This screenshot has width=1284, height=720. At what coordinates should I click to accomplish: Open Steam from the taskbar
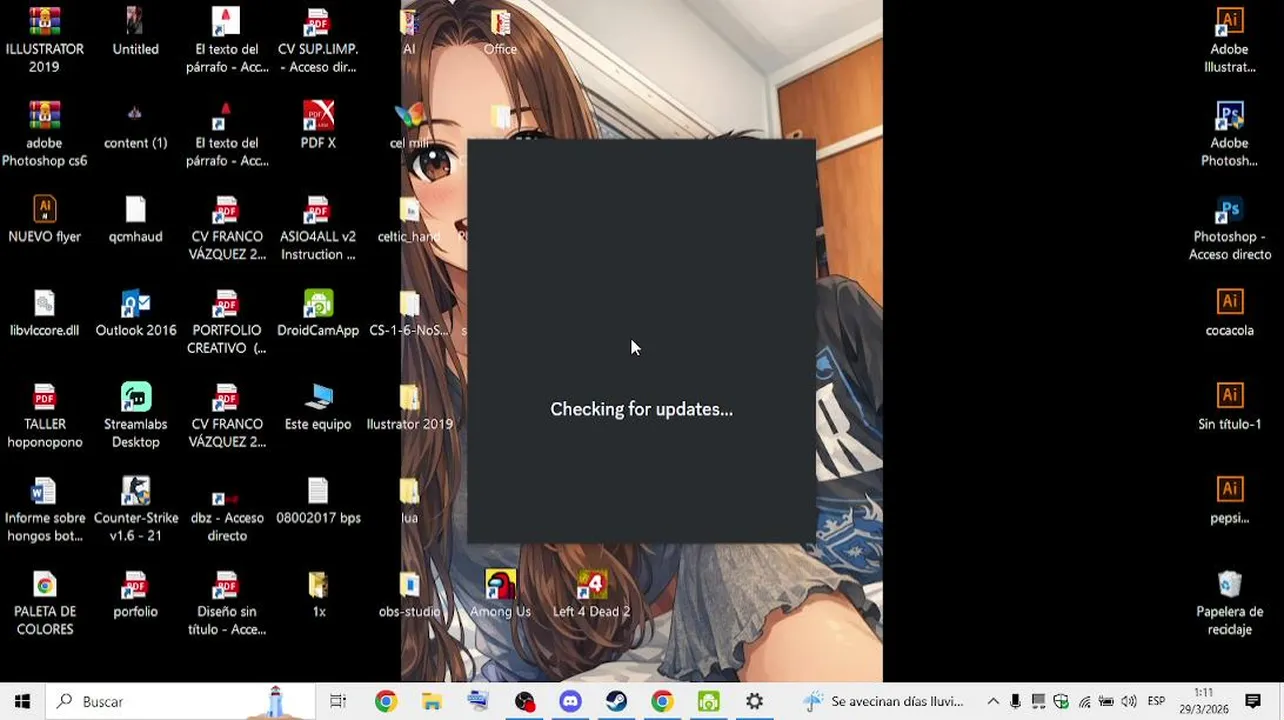[x=616, y=702]
